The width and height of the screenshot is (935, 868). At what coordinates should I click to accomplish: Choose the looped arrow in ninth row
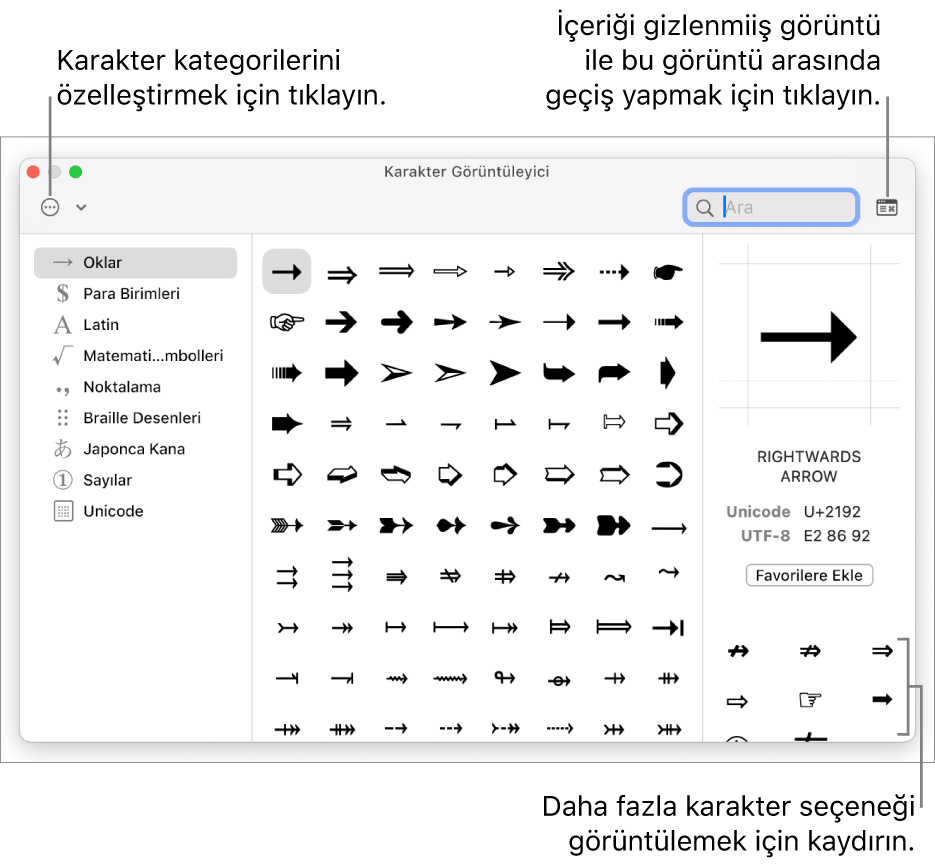point(505,677)
